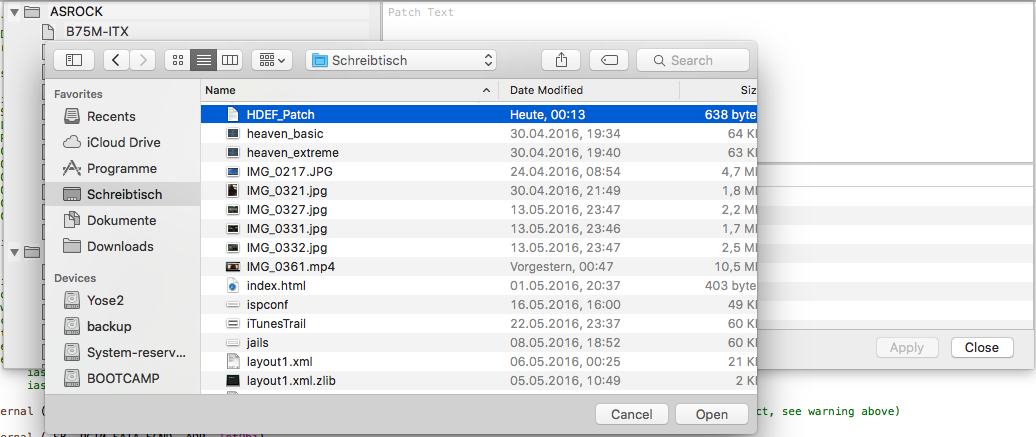
Task: Sort files by Date Modified column
Action: click(x=589, y=90)
